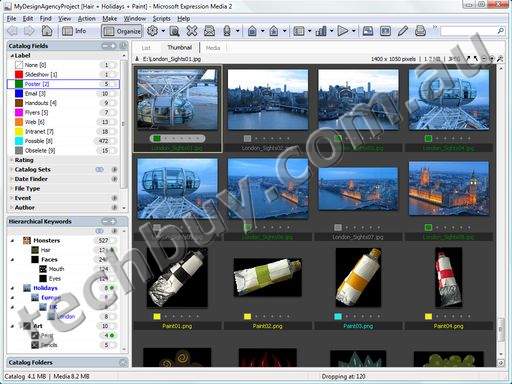Expand the Date Finder group

pyautogui.click(x=12, y=179)
